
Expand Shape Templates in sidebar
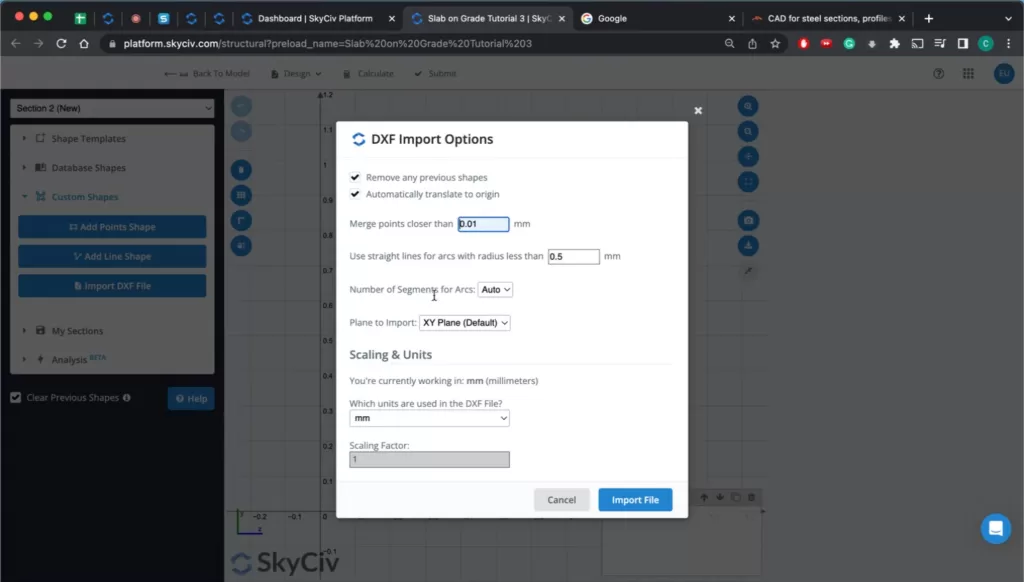click(88, 138)
